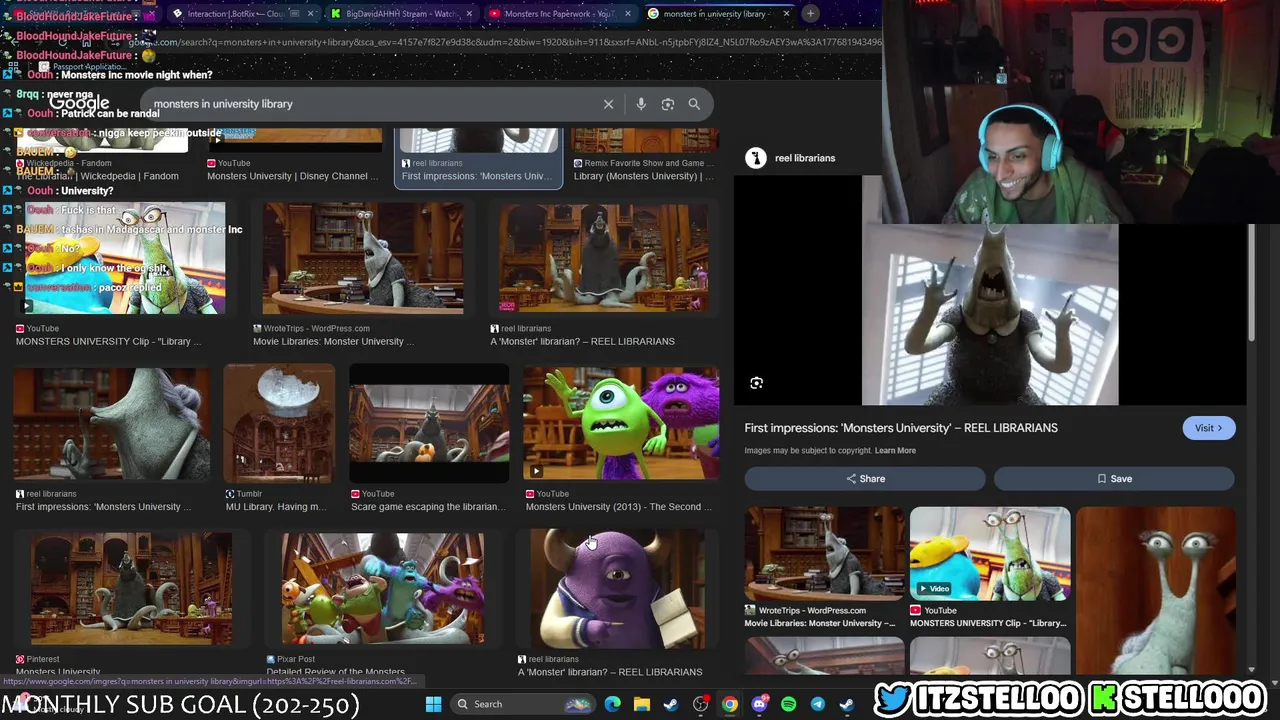Open 'Movie Libraries: Monster University' WriteTrips result

tap(362, 258)
